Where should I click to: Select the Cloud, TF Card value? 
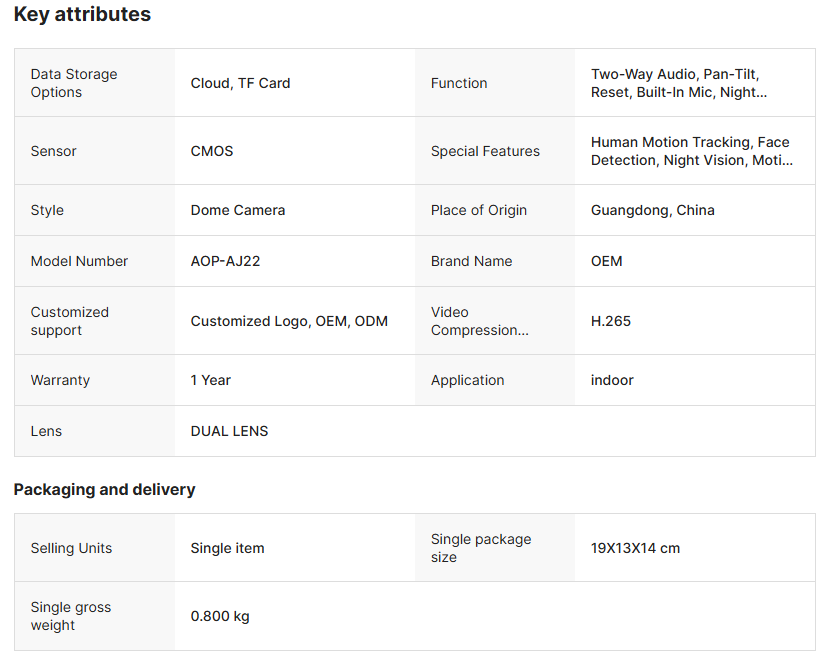(240, 83)
